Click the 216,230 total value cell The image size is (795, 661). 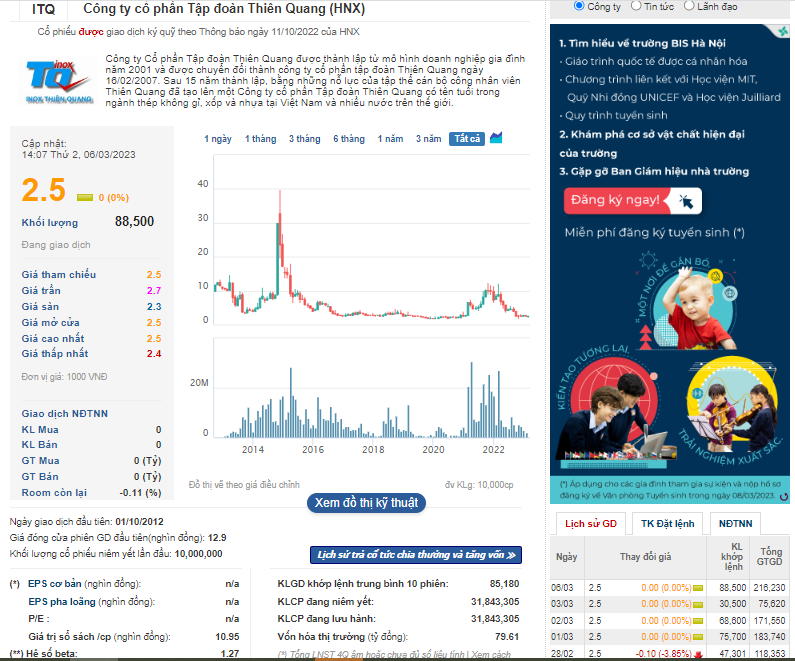coord(769,588)
